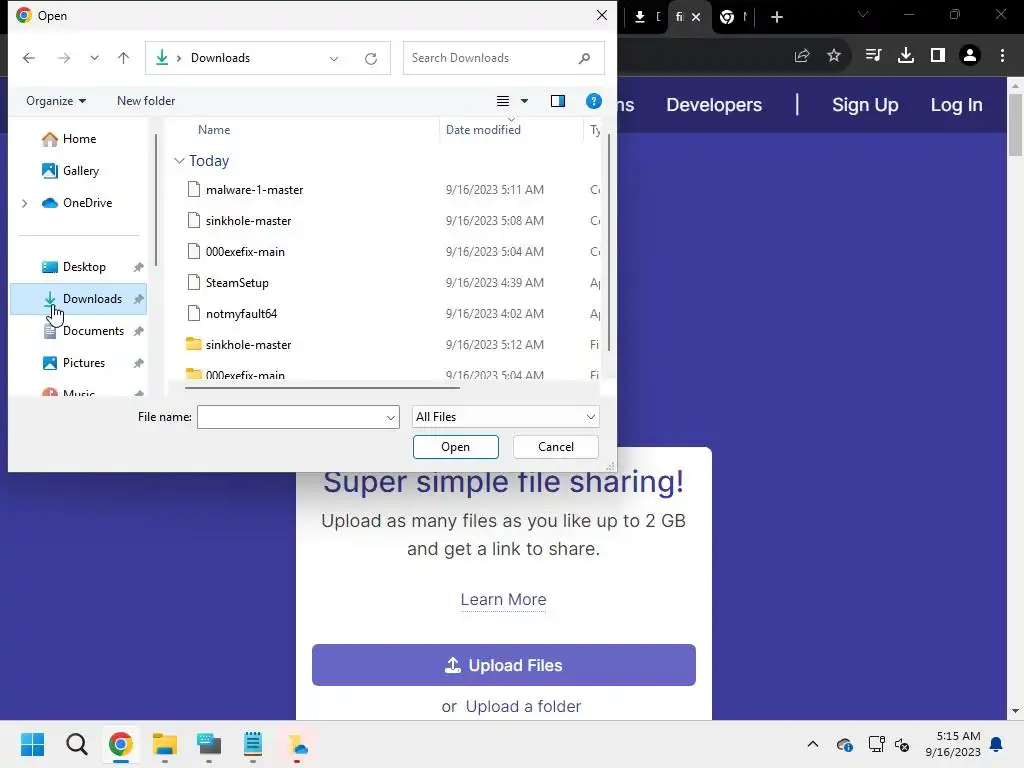The height and width of the screenshot is (768, 1024).
Task: Click the view layout list icon
Action: (x=503, y=101)
